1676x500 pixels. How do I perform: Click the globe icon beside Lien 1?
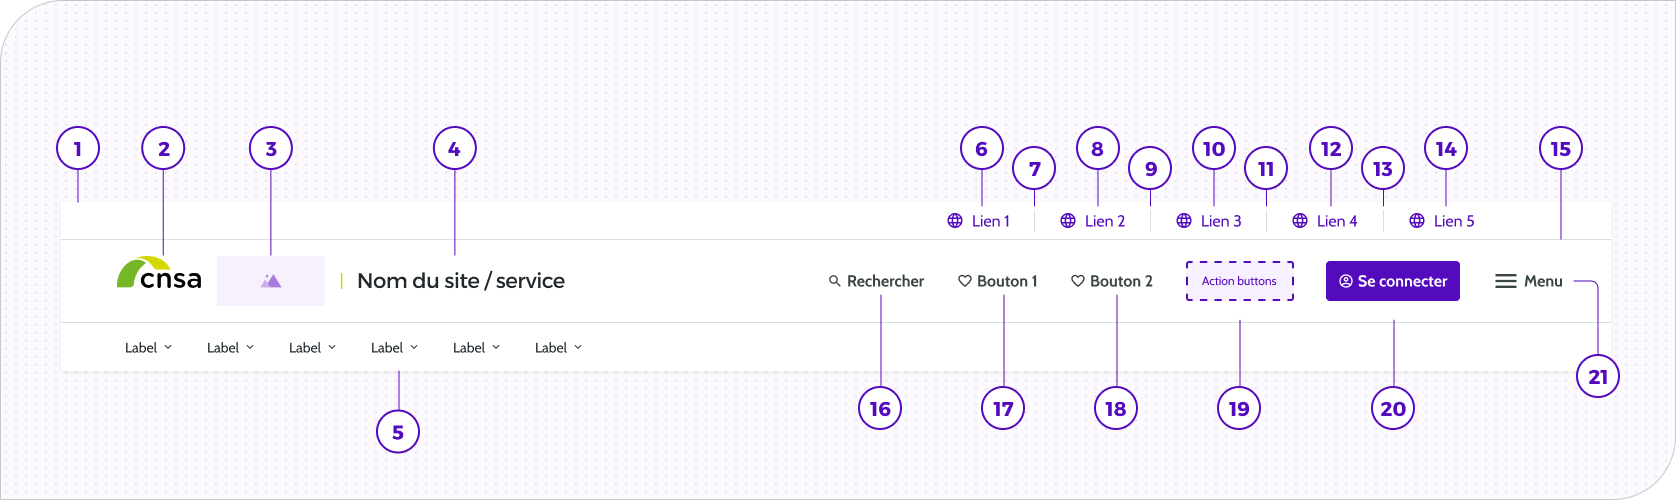[x=955, y=221]
